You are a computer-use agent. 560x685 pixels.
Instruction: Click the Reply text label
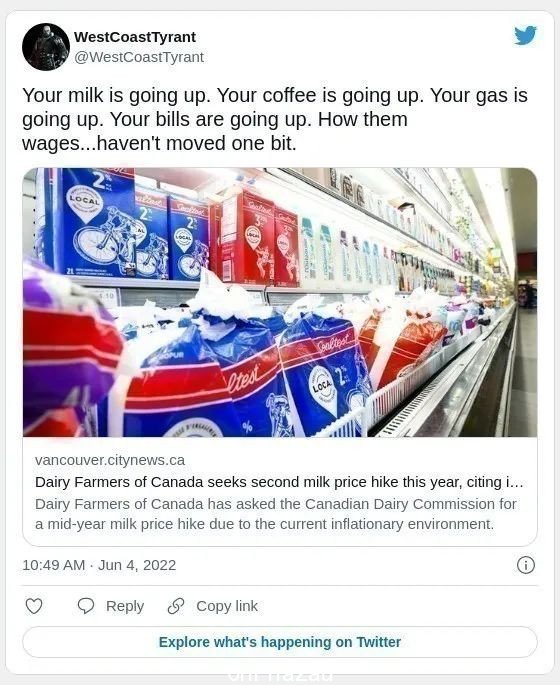coord(125,606)
